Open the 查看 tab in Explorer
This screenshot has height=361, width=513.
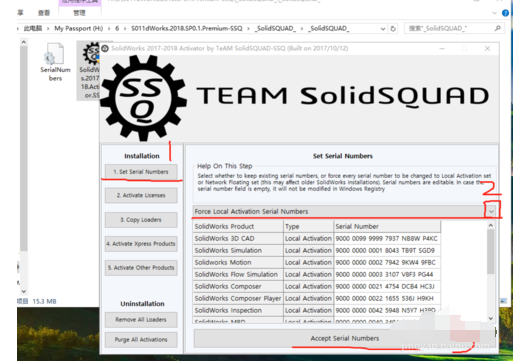pos(44,13)
